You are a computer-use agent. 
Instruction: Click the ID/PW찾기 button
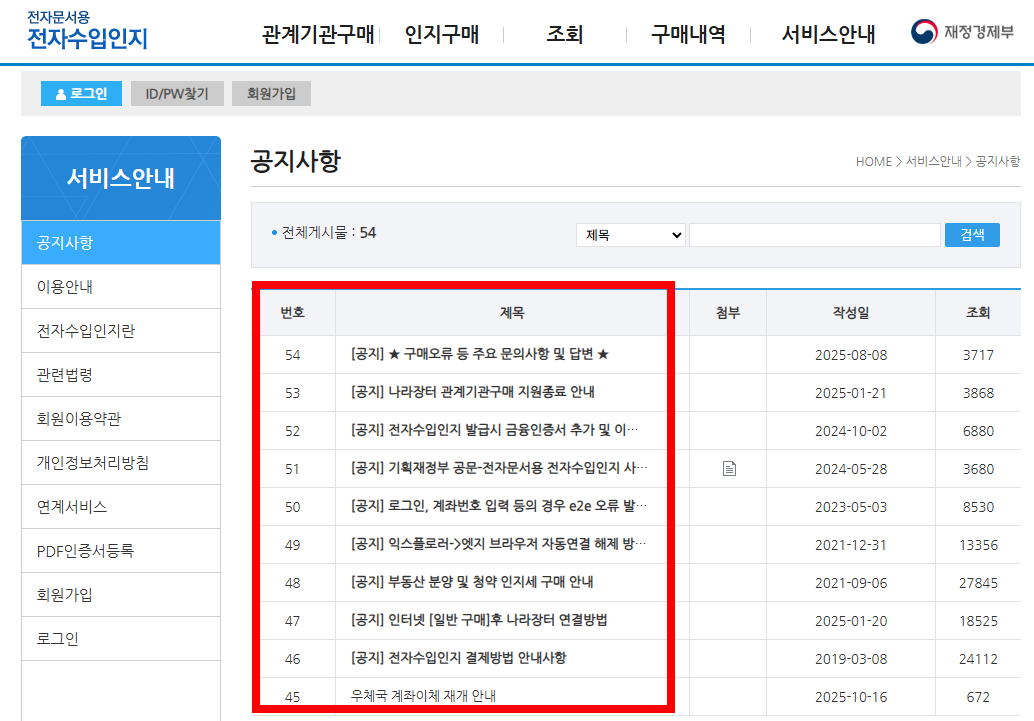click(177, 94)
